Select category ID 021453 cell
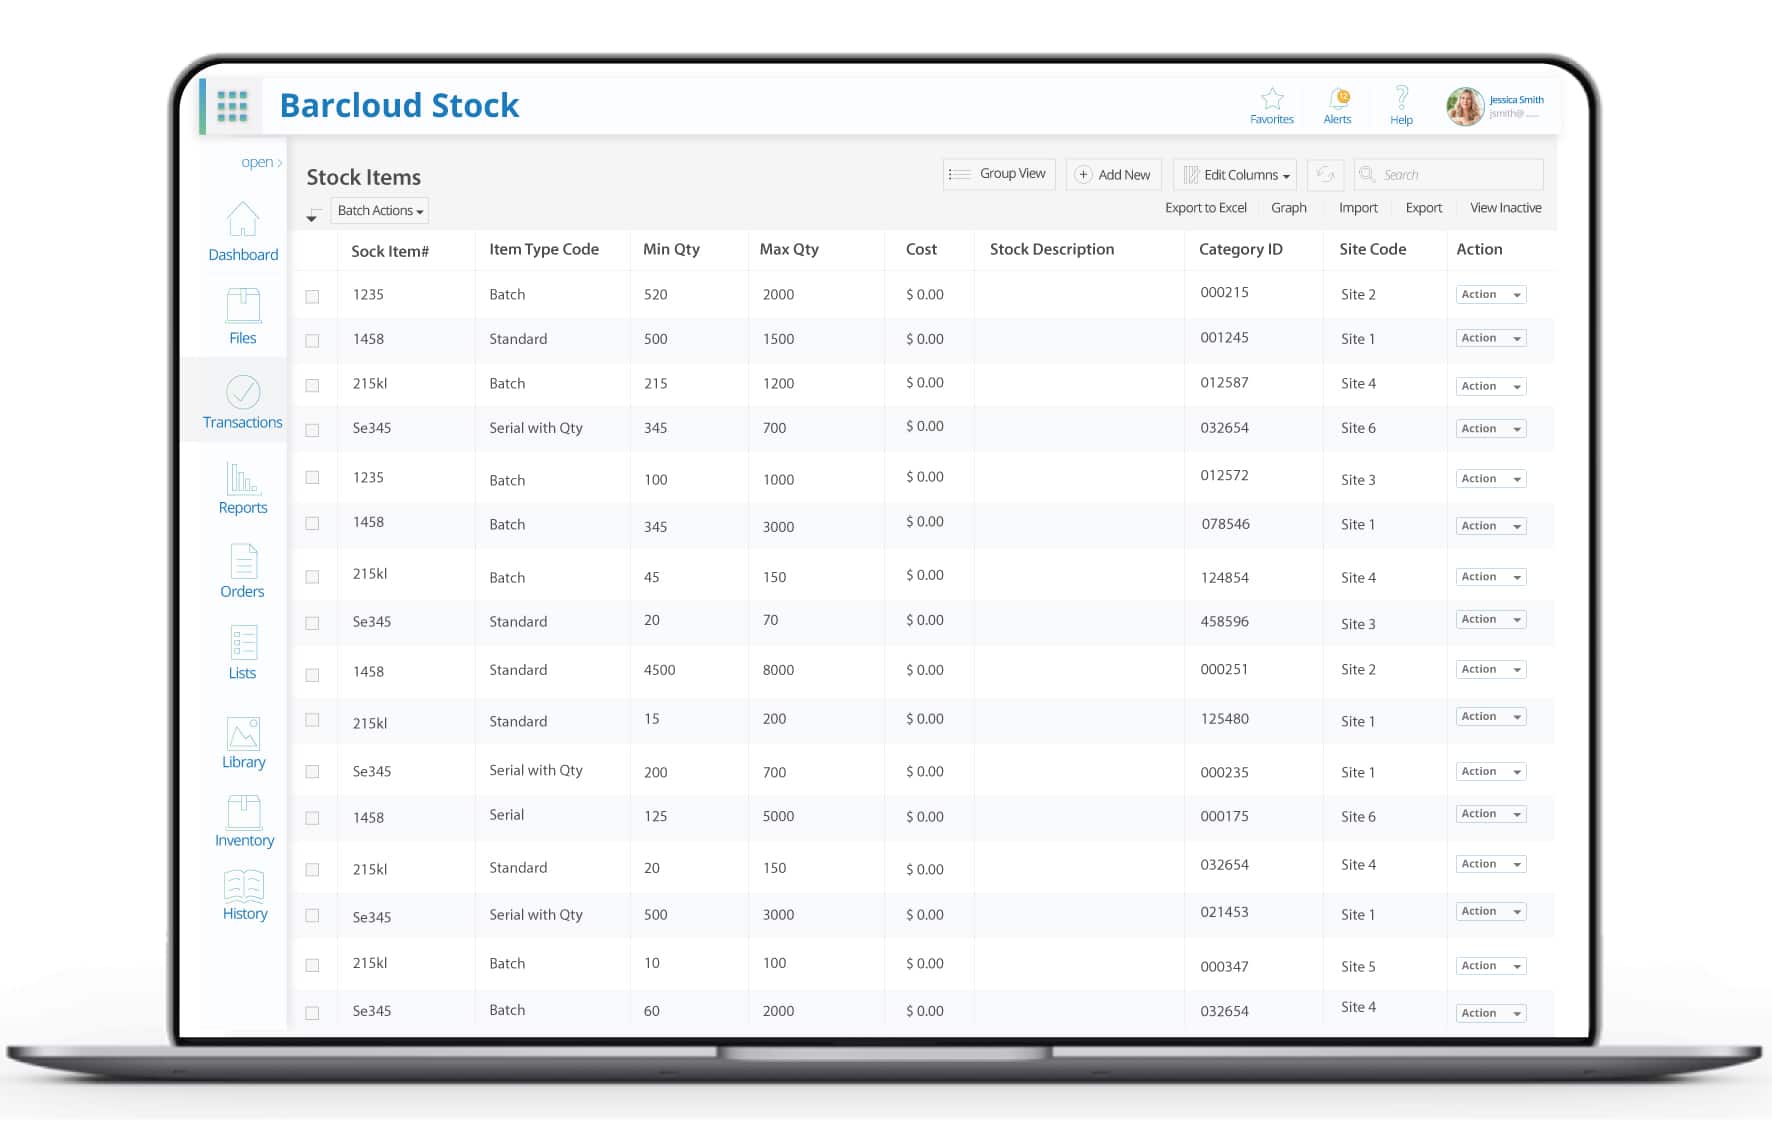This screenshot has width=1772, height=1141. [x=1224, y=912]
